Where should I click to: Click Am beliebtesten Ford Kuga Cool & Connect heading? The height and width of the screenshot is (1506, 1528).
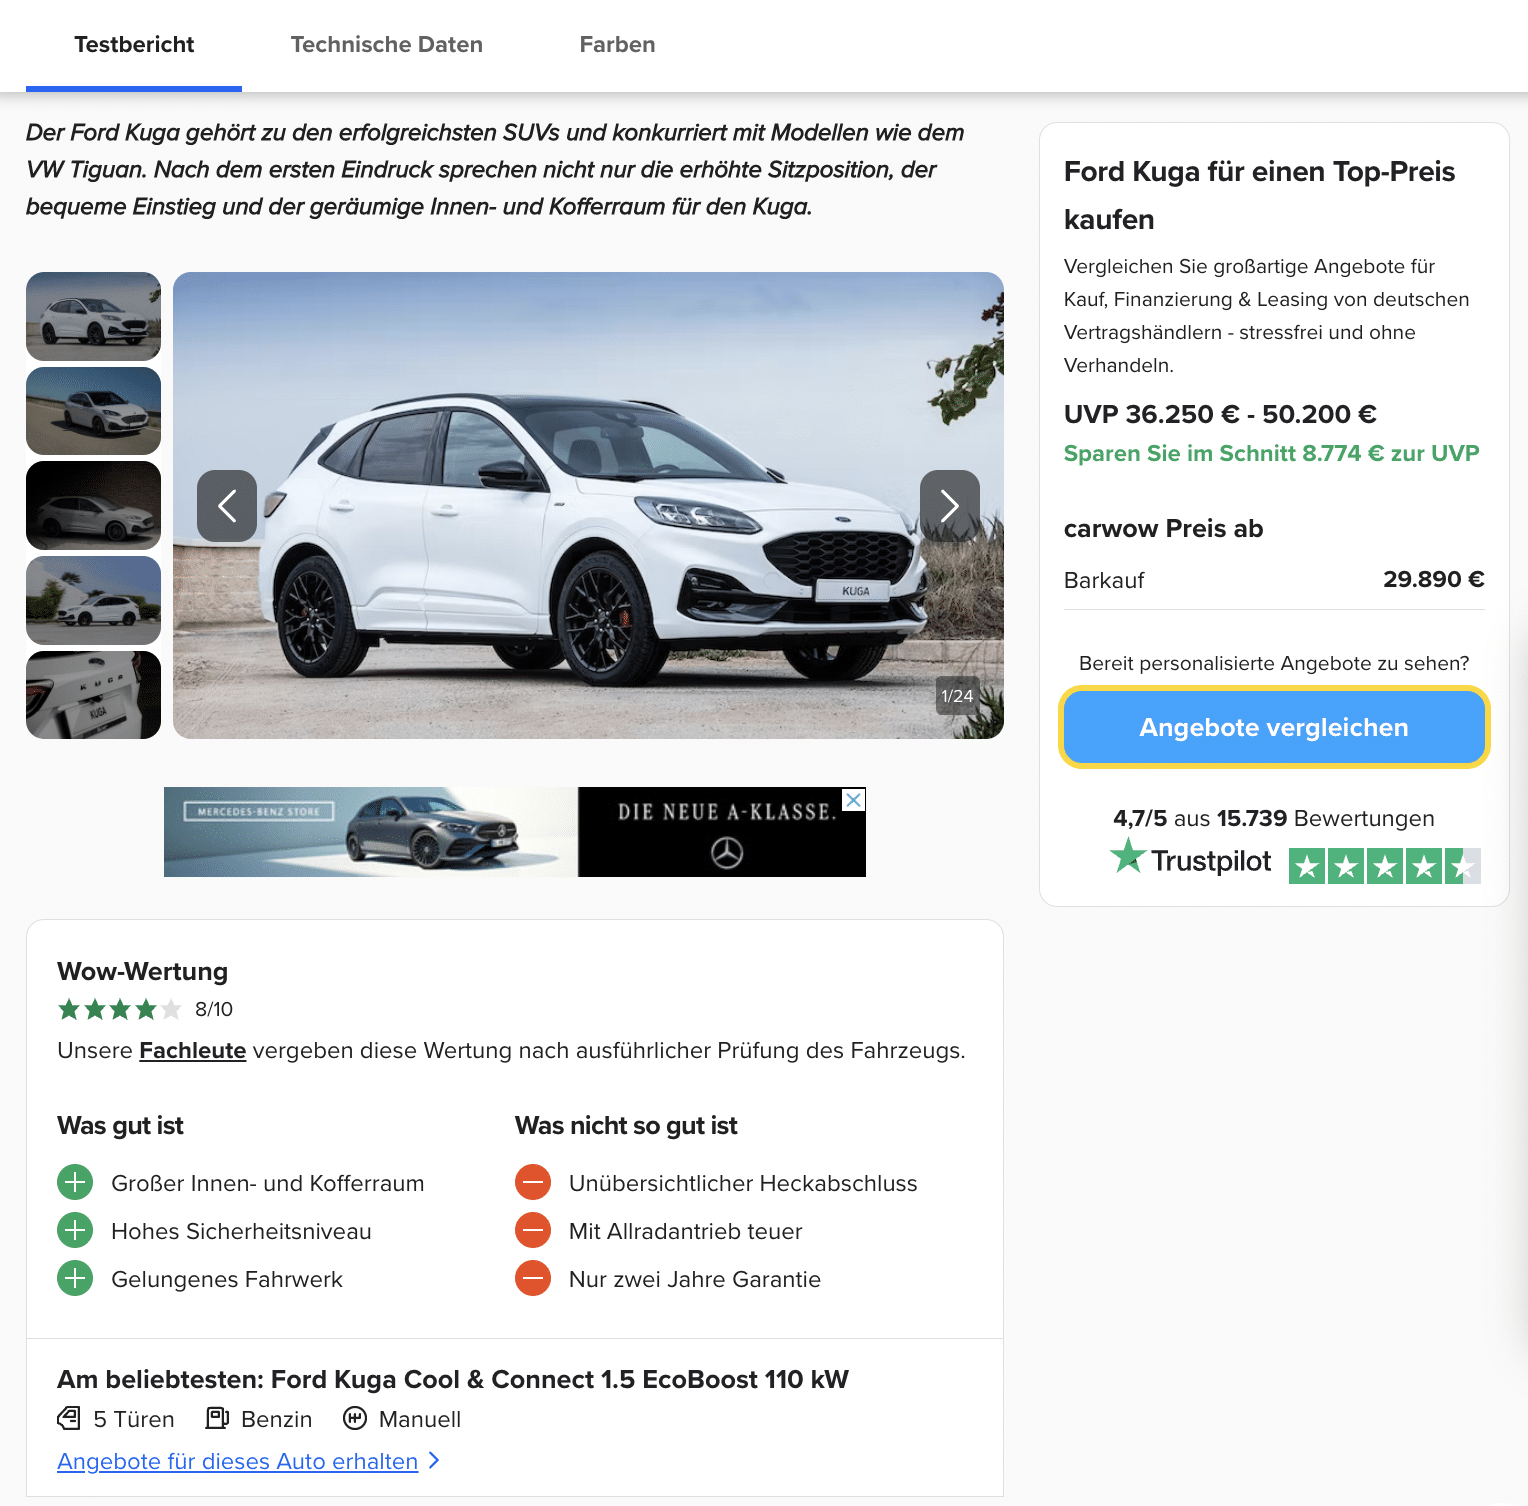453,1379
